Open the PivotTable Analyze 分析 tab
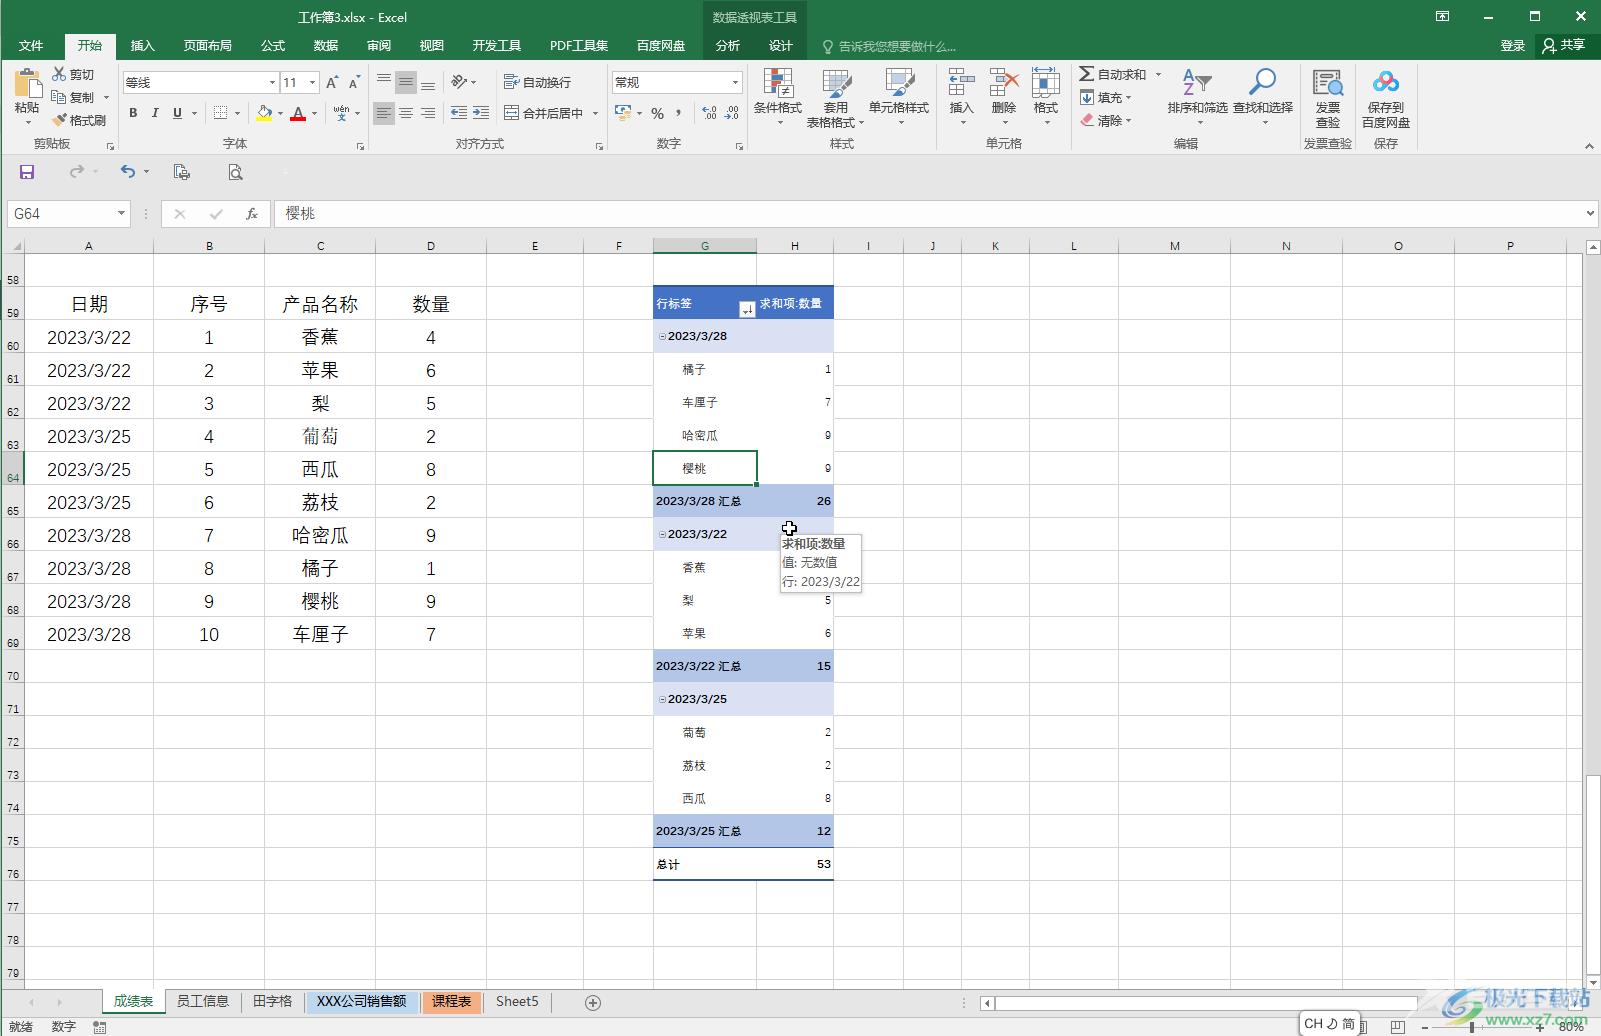The height and width of the screenshot is (1036, 1601). [x=728, y=45]
